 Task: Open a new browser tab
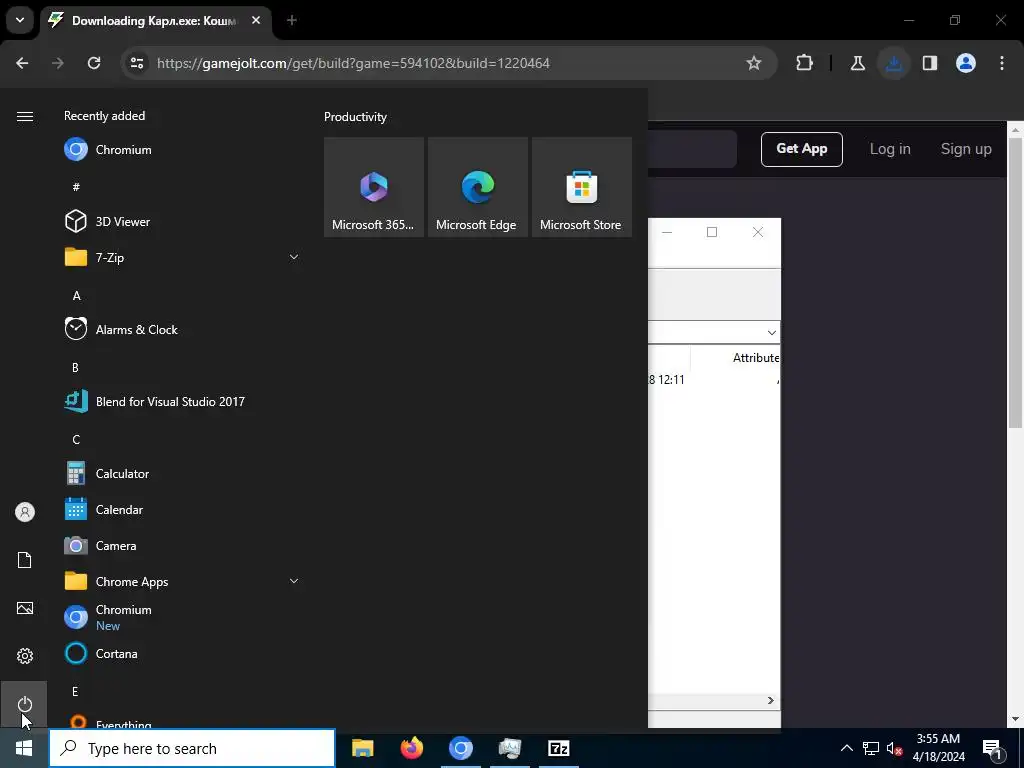coord(292,20)
